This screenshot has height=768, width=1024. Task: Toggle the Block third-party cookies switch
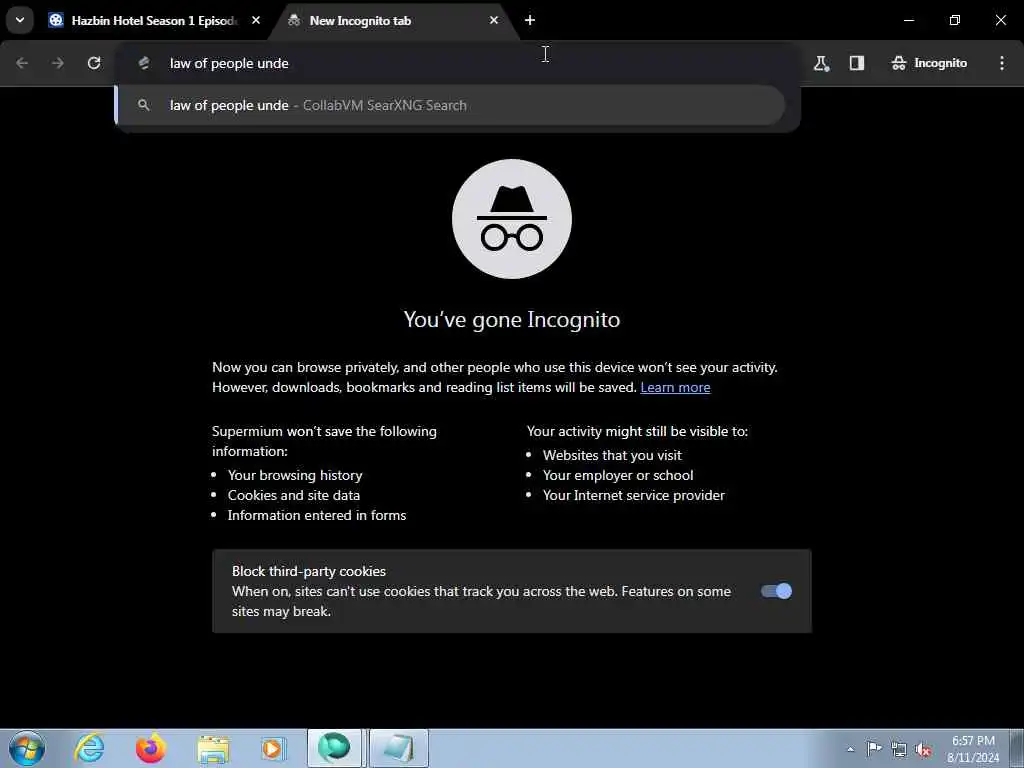[x=776, y=591]
